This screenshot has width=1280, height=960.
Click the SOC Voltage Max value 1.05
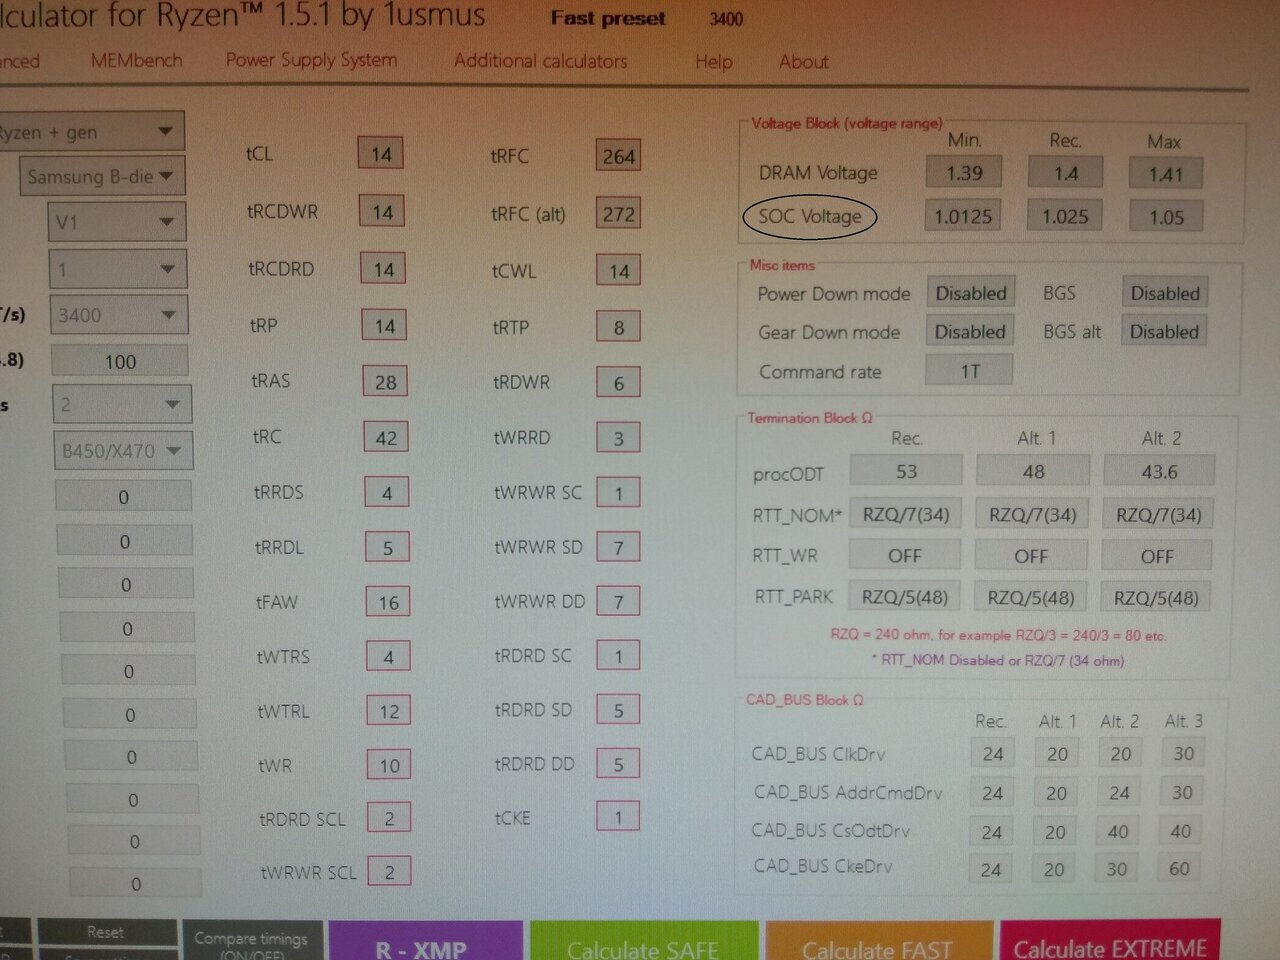1166,217
